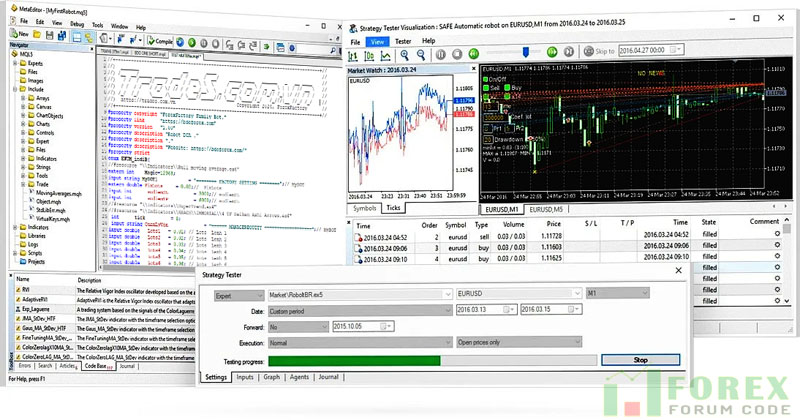Adjust the visualization speed slider
Image resolution: width=800 pixels, height=420 pixels.
[x=526, y=51]
